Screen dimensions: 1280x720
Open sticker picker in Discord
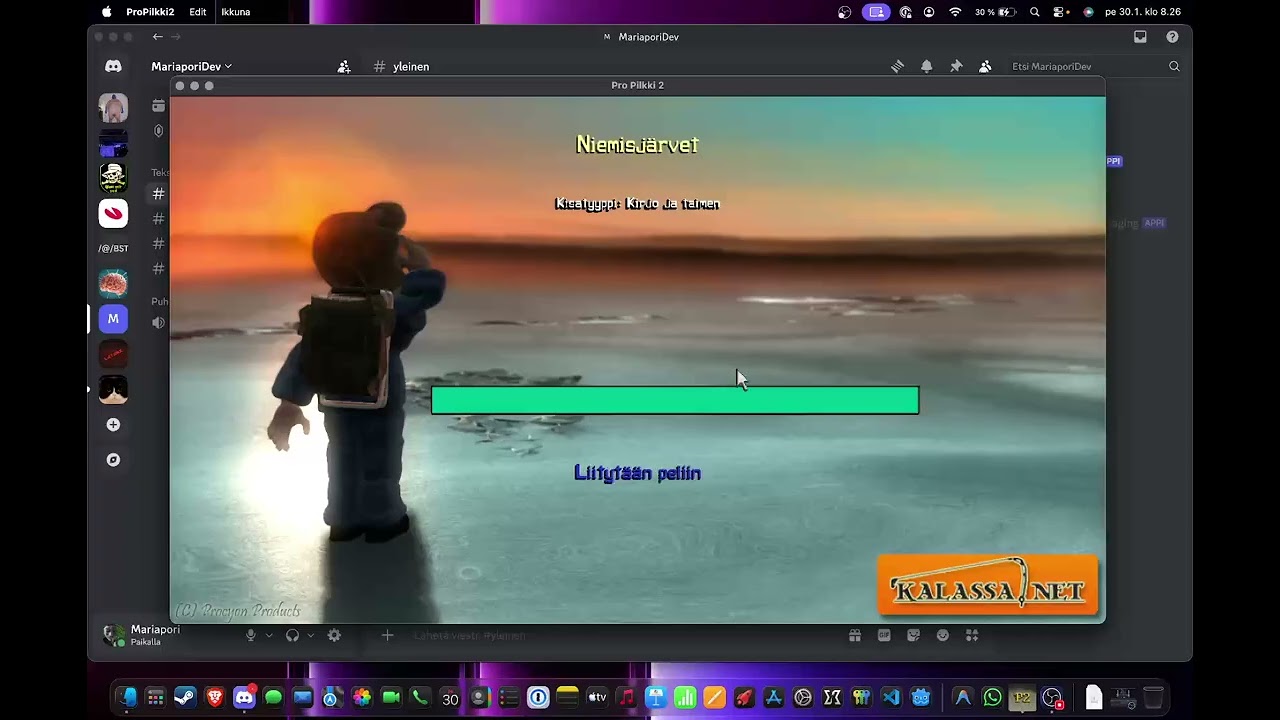913,635
